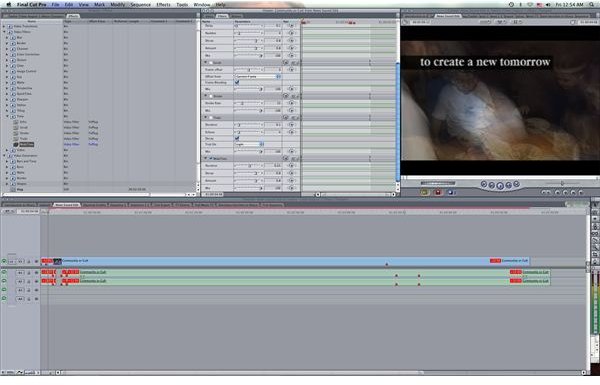Click the WindMotion filter icon in Effects browser
The width and height of the screenshot is (600, 385).
pyautogui.click(x=16, y=144)
